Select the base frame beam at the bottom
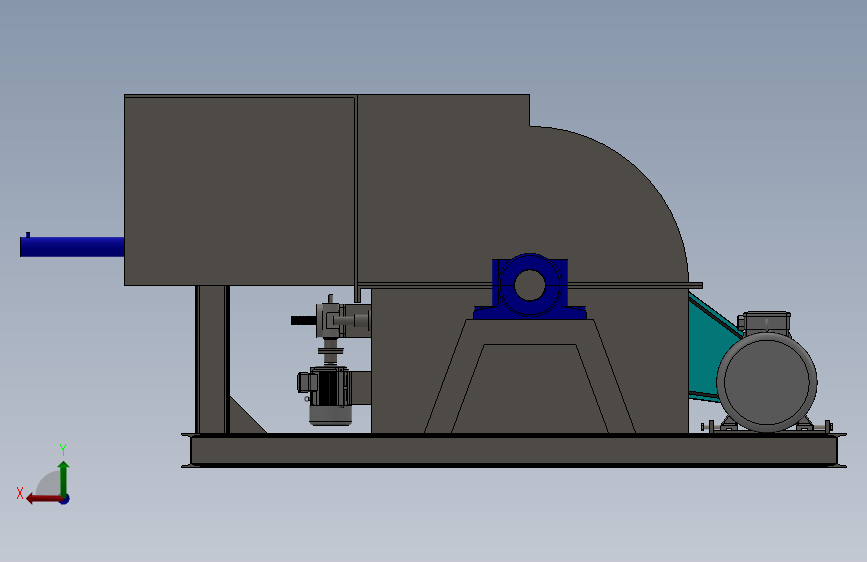Image resolution: width=867 pixels, height=562 pixels. (x=514, y=451)
